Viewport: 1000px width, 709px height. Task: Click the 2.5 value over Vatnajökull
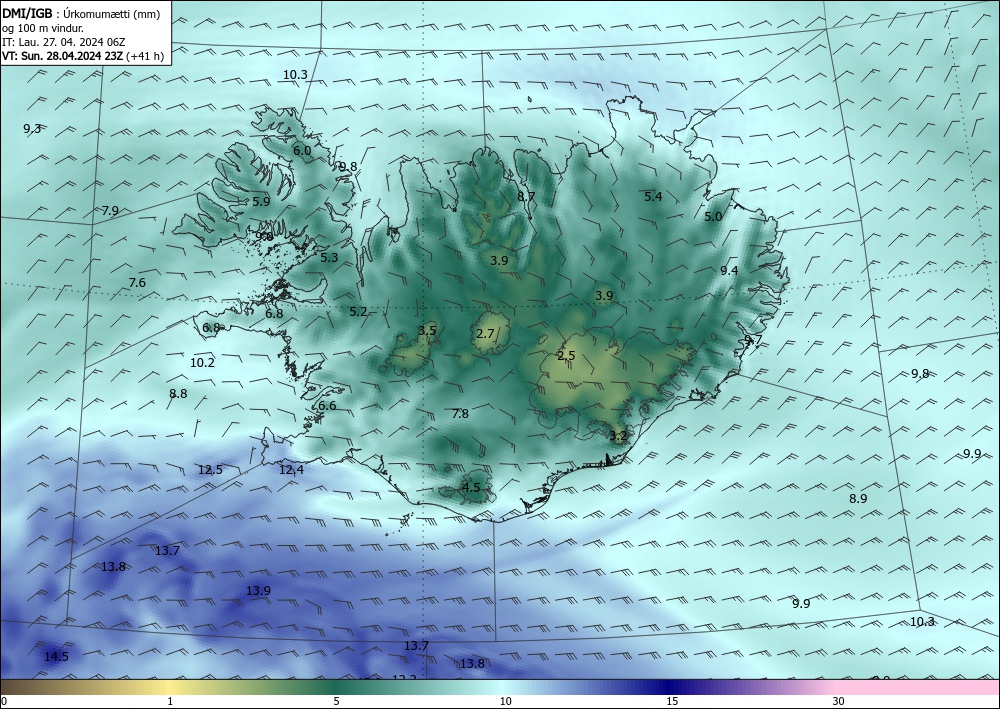click(566, 356)
